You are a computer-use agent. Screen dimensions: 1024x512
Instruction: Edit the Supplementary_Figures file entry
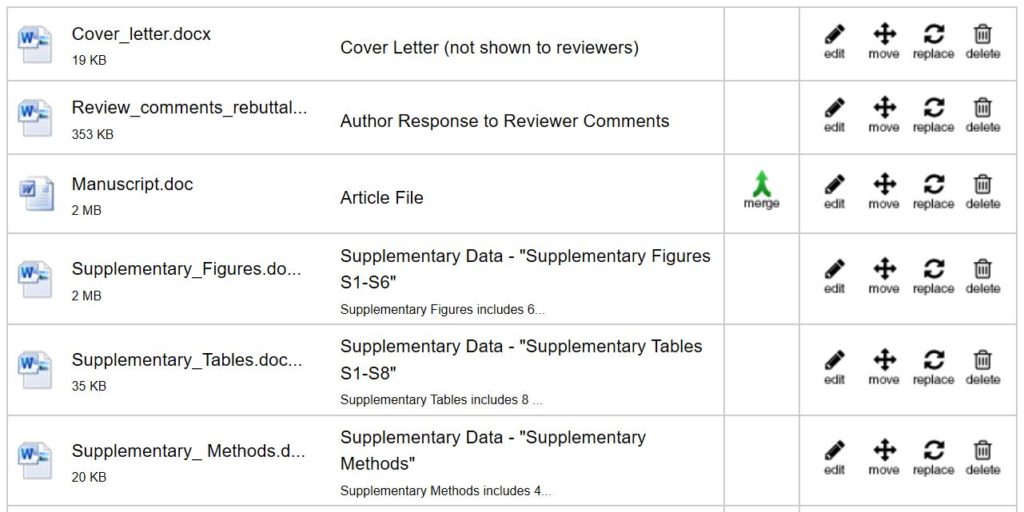point(834,277)
